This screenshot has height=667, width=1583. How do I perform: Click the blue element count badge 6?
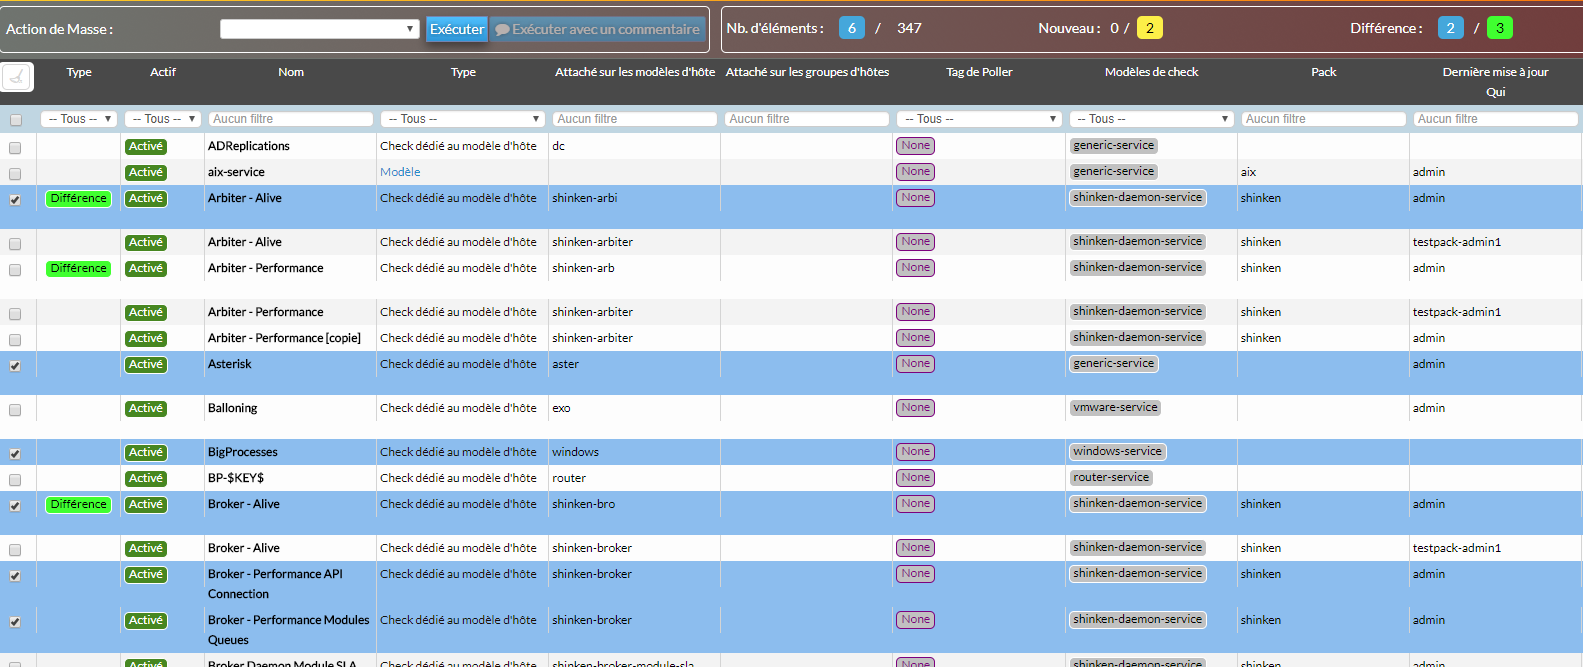(x=851, y=28)
